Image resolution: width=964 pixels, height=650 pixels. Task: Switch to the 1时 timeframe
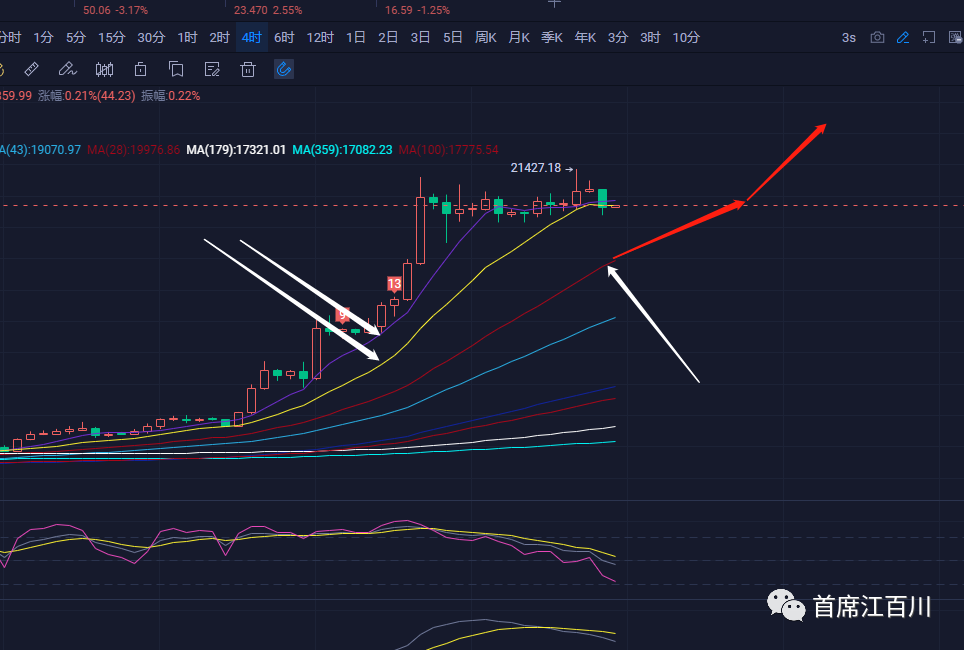187,38
